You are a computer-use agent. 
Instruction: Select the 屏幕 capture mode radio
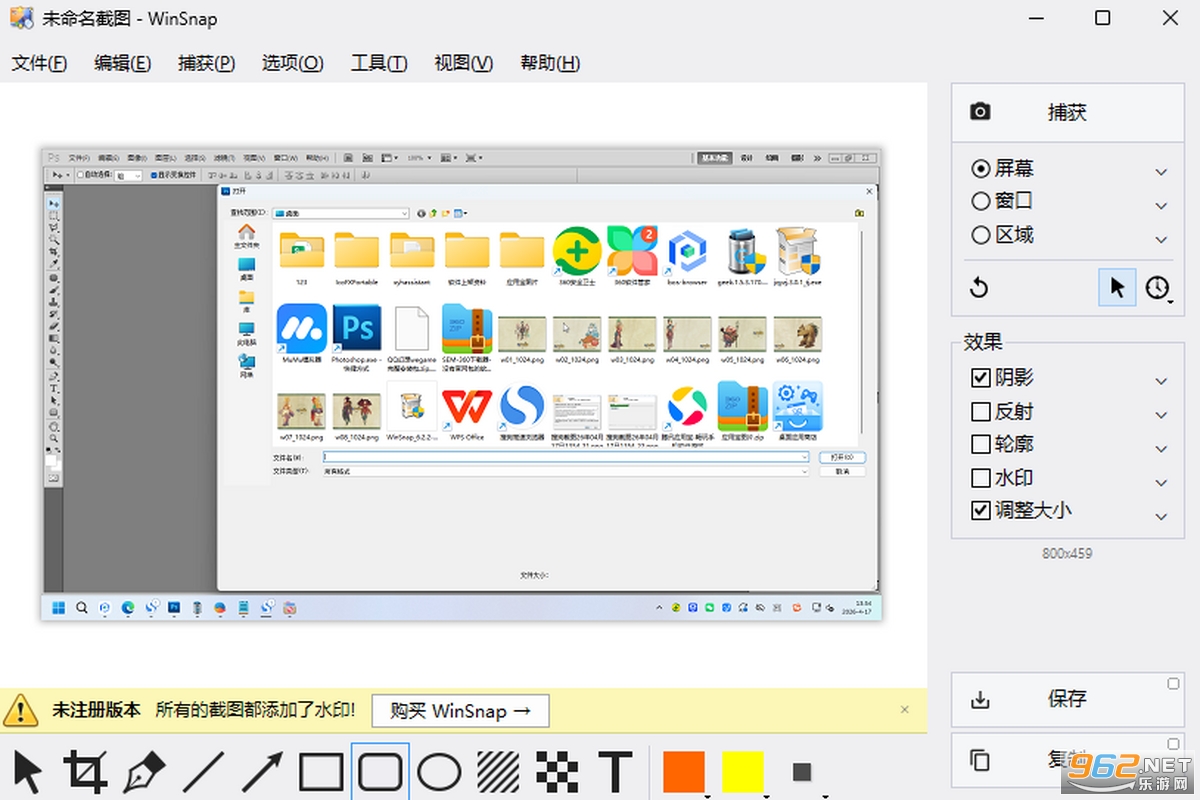981,169
